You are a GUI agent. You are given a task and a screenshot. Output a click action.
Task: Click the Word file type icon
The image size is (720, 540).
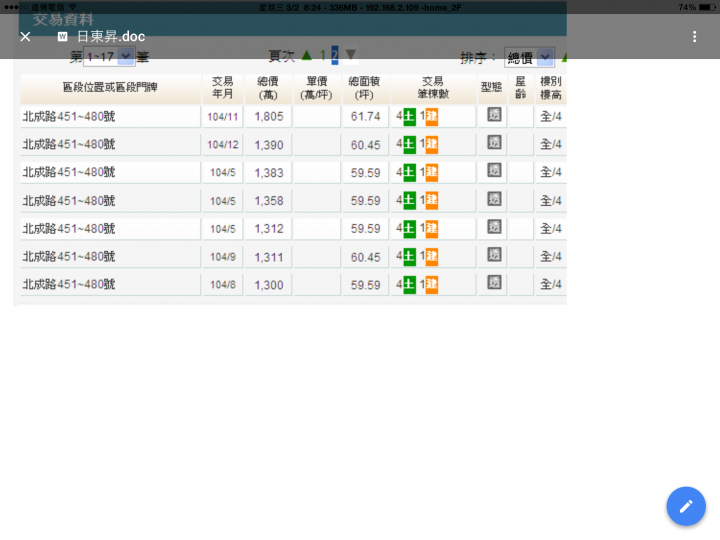coord(62,37)
